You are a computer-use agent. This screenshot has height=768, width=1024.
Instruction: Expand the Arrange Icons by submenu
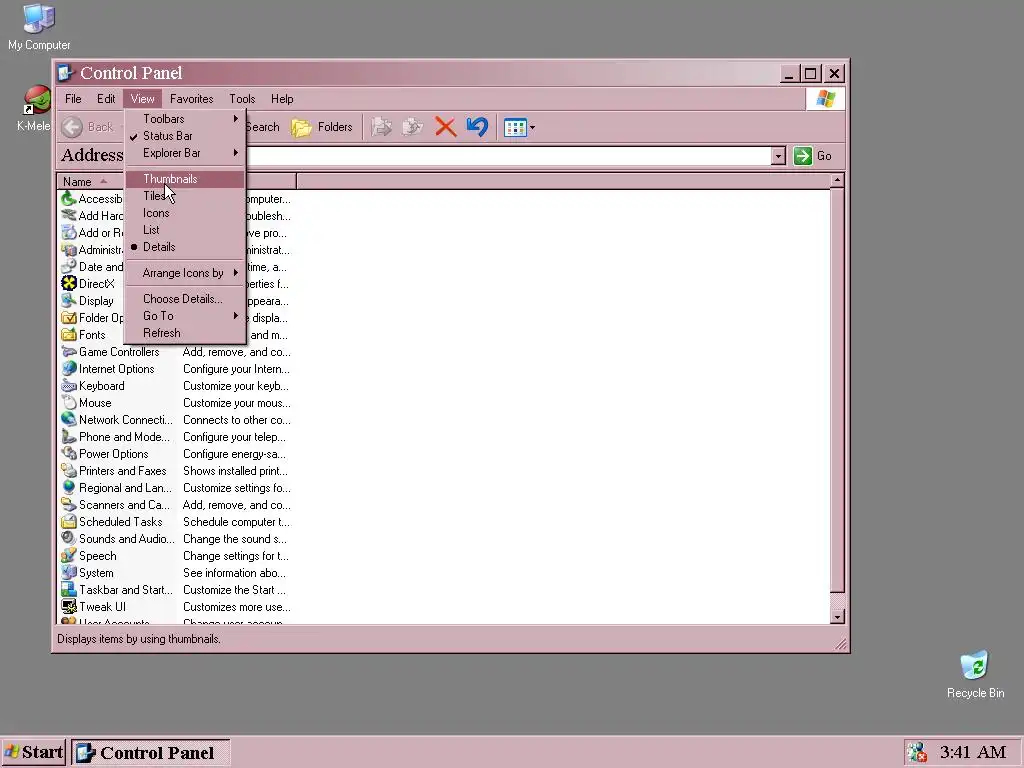click(x=185, y=273)
